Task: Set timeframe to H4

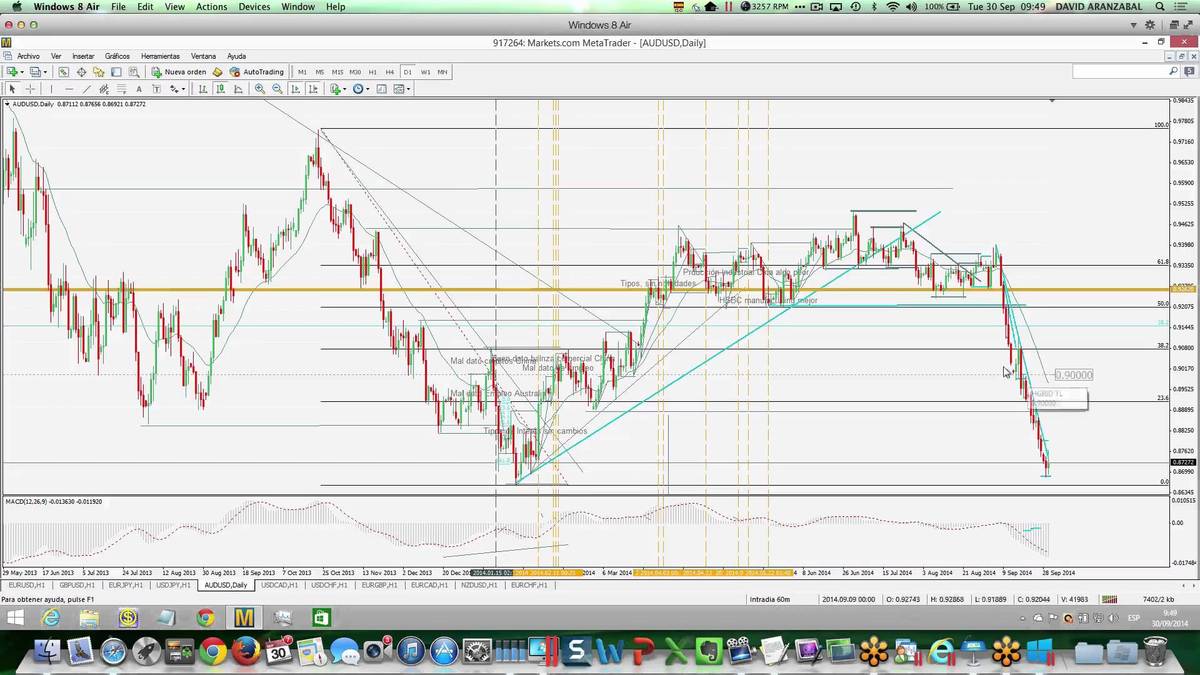Action: 389,72
